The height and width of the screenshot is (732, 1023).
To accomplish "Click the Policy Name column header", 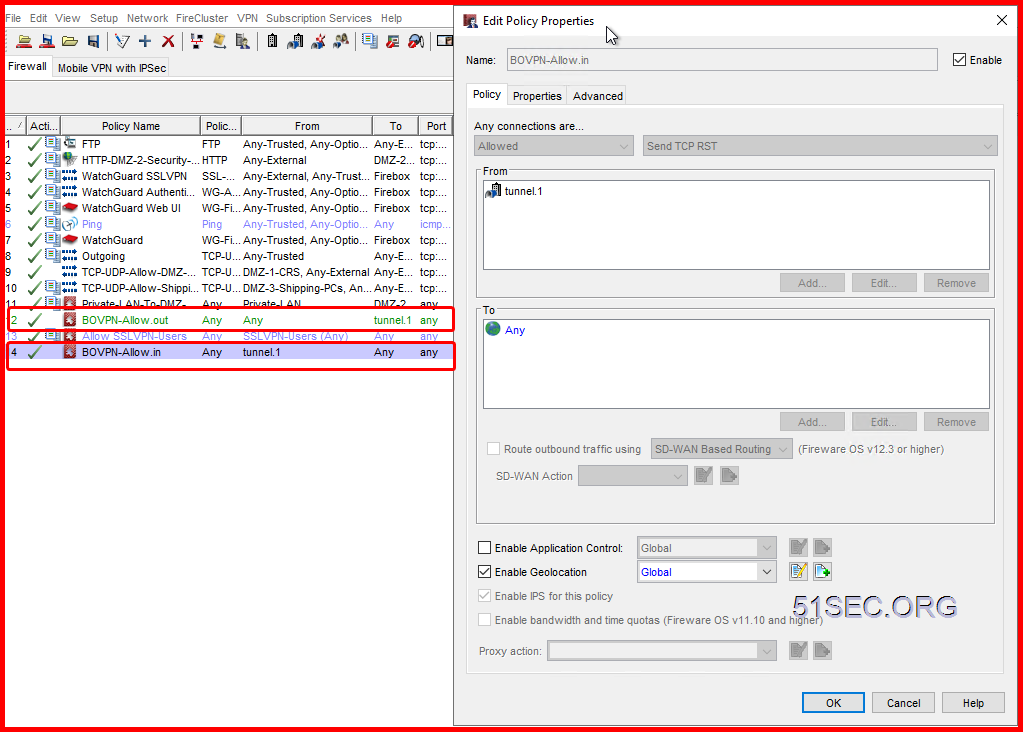I will click(x=130, y=126).
